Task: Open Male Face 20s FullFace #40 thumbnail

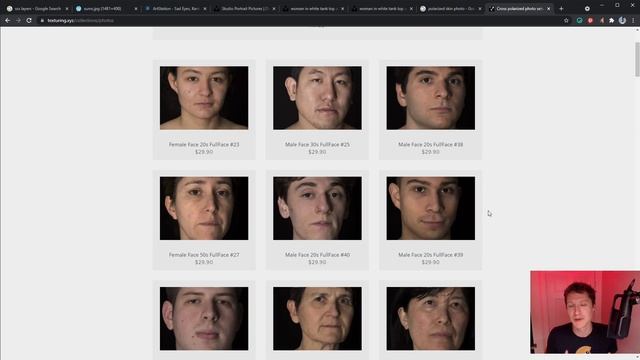Action: coord(317,208)
